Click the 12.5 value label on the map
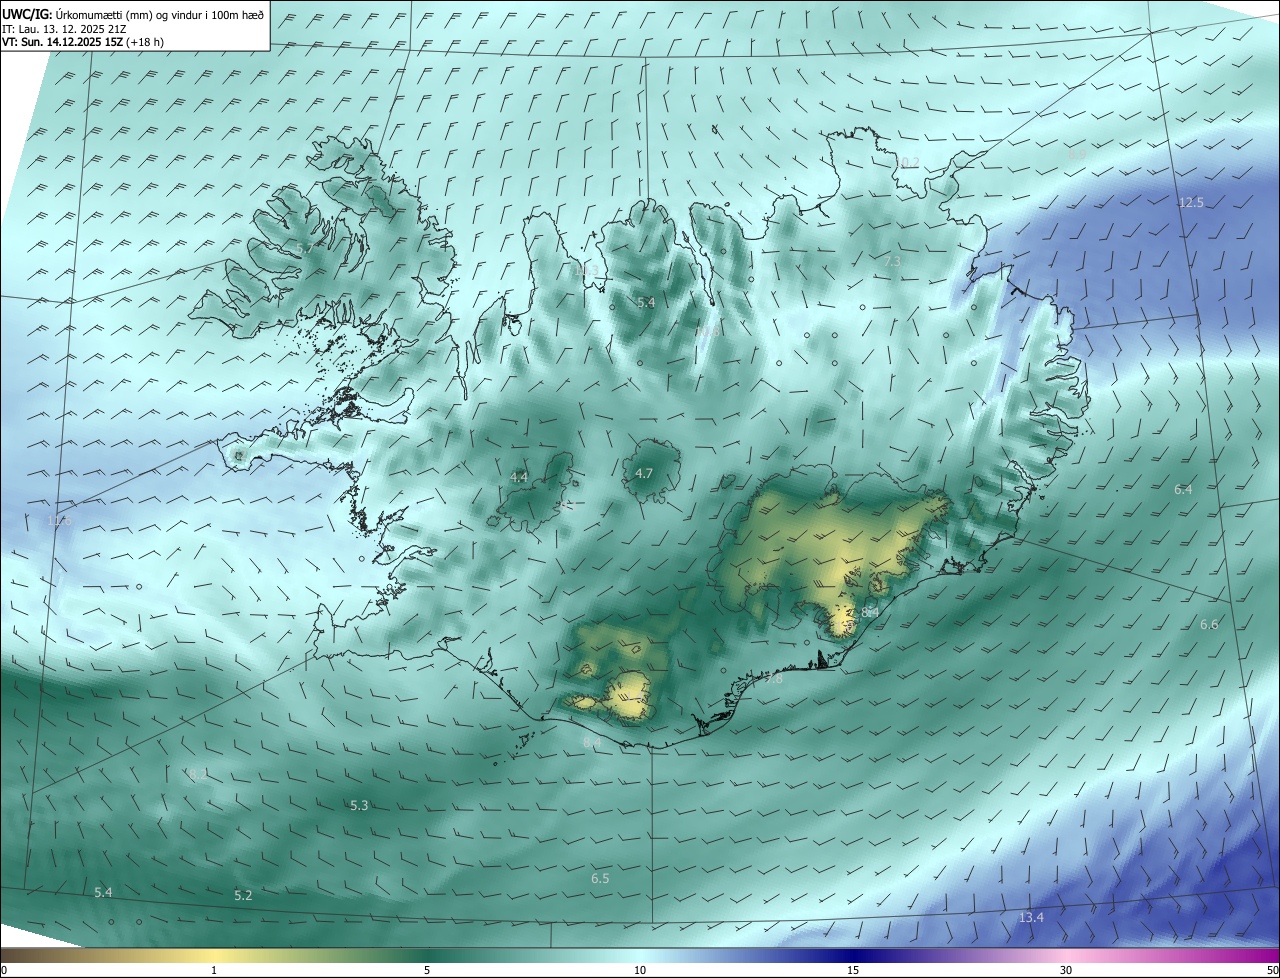Screen dimensions: 1280x978 (x=1191, y=202)
